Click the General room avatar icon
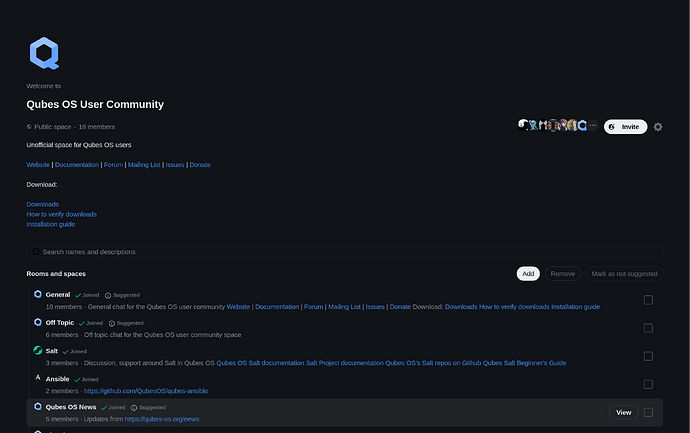This screenshot has height=433, width=690. (37, 294)
